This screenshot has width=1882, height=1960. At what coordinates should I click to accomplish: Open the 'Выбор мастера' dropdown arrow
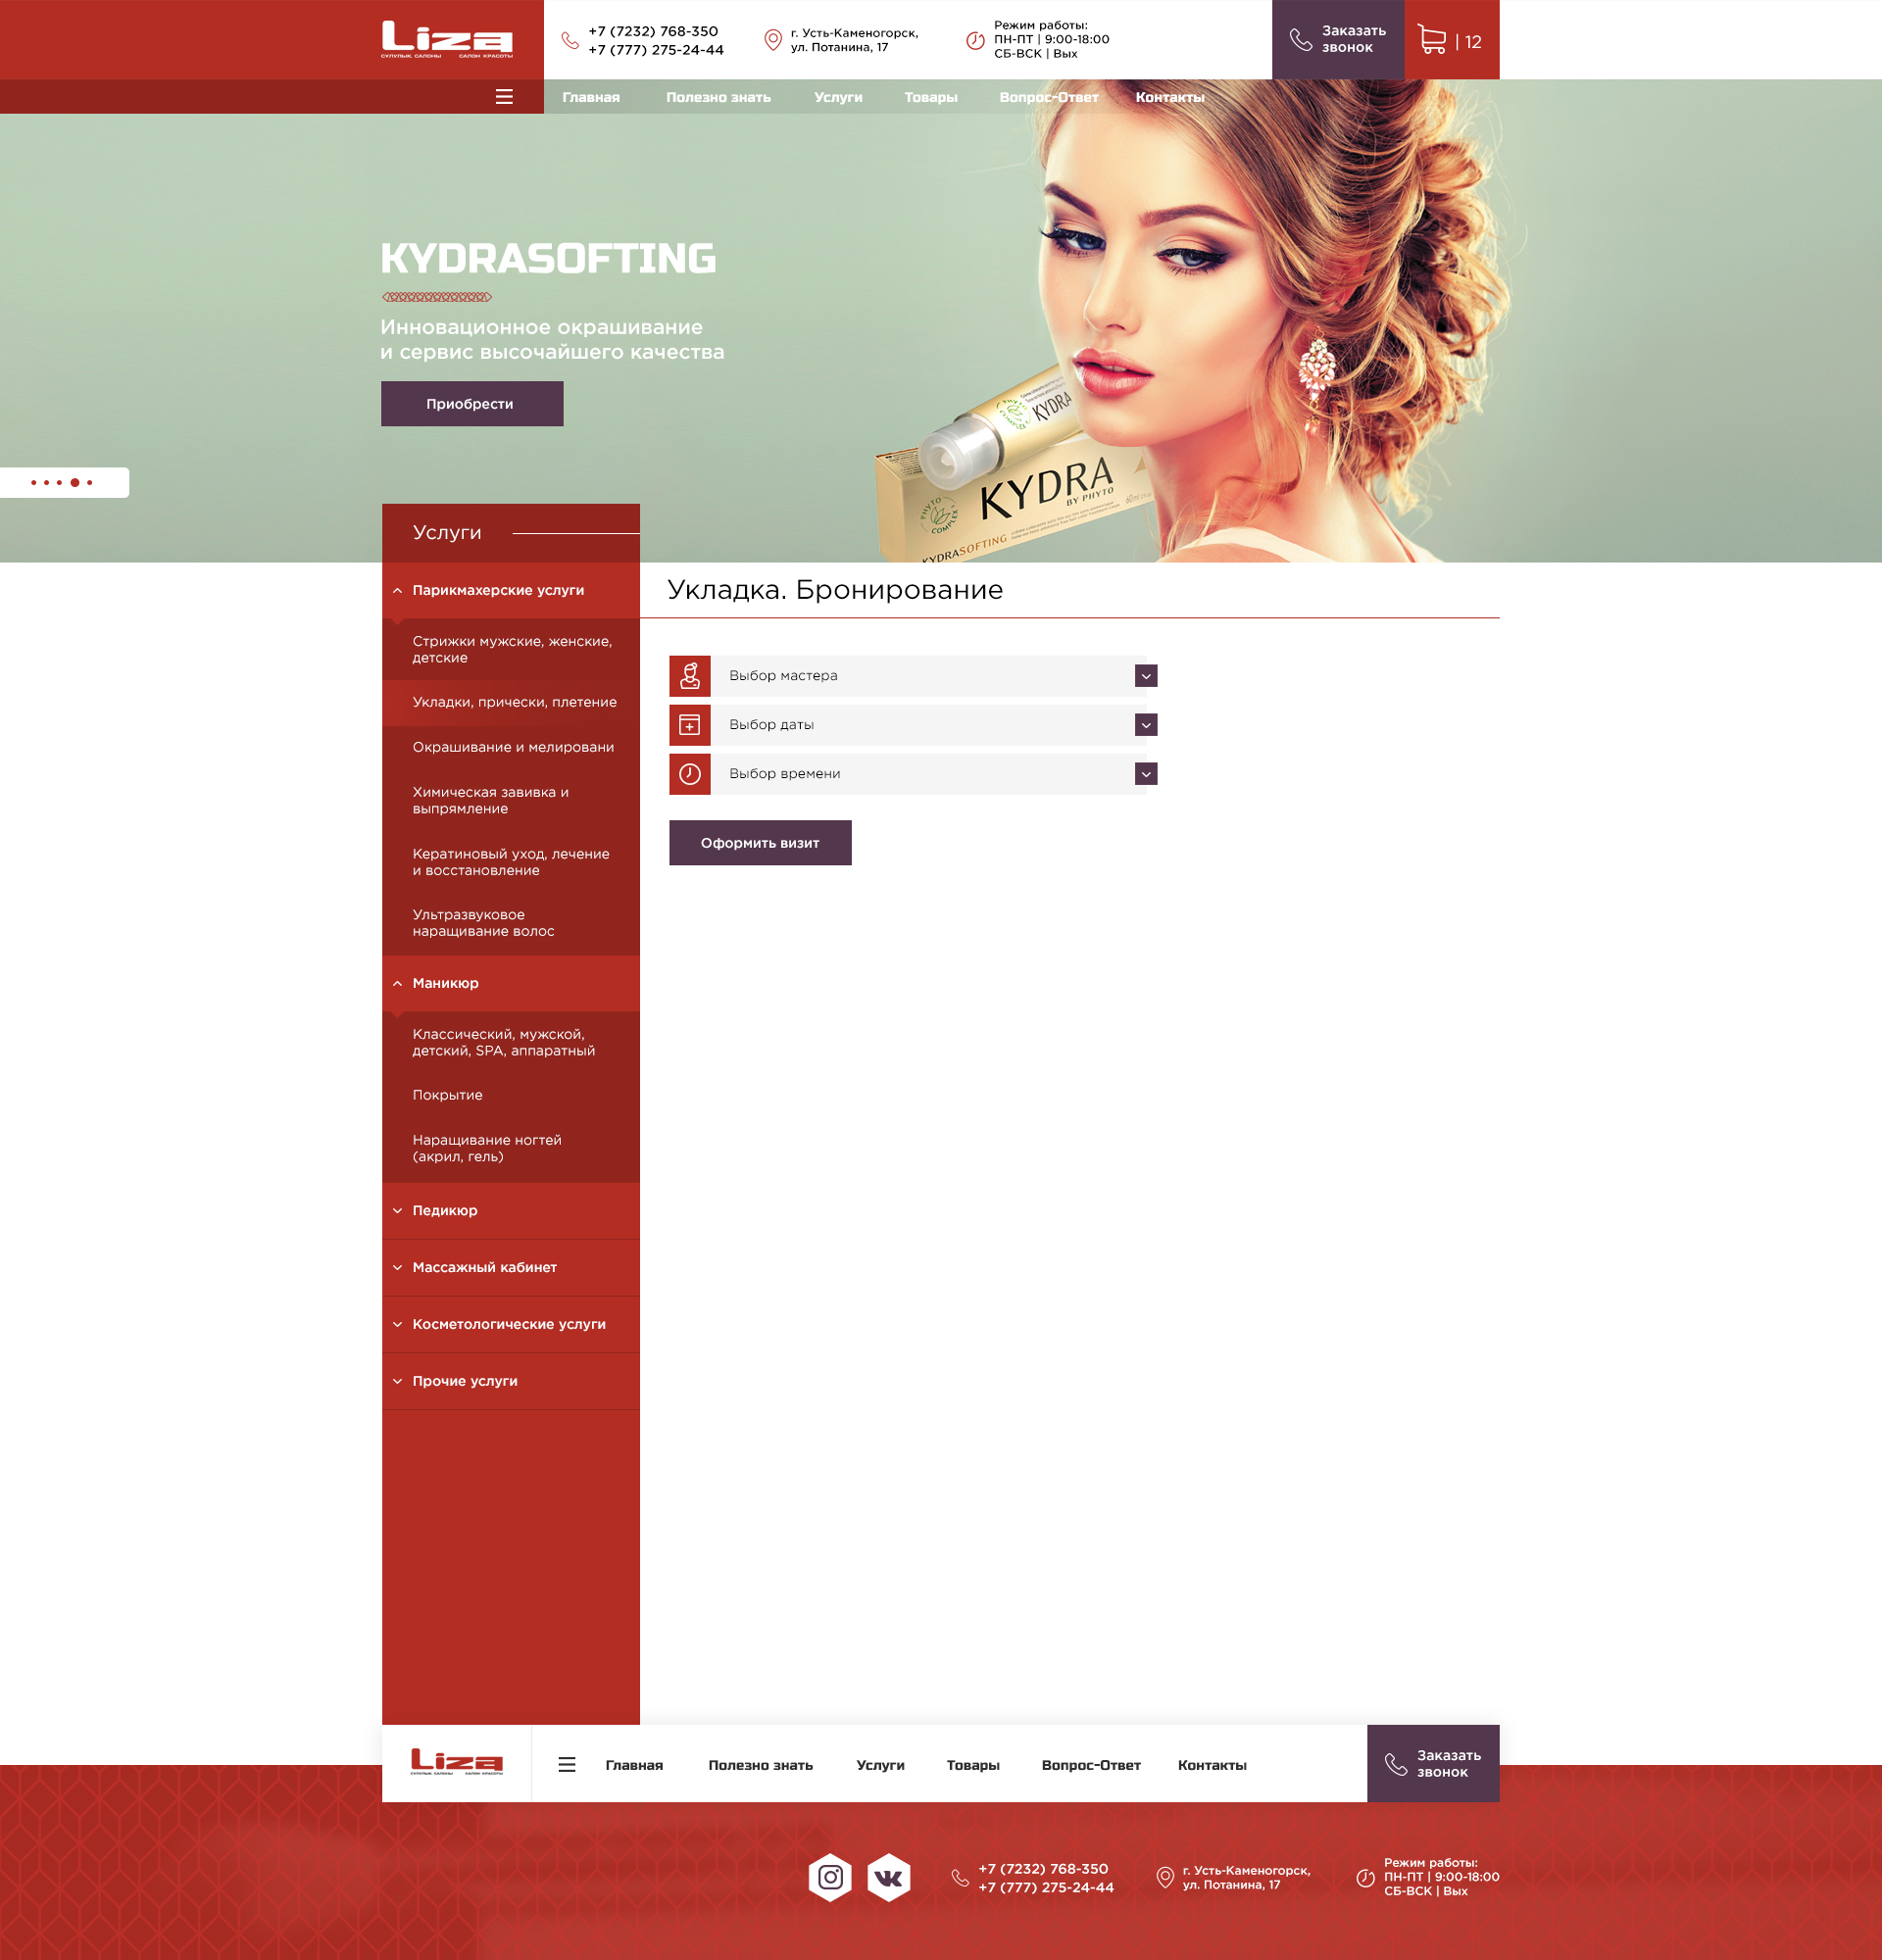1146,676
